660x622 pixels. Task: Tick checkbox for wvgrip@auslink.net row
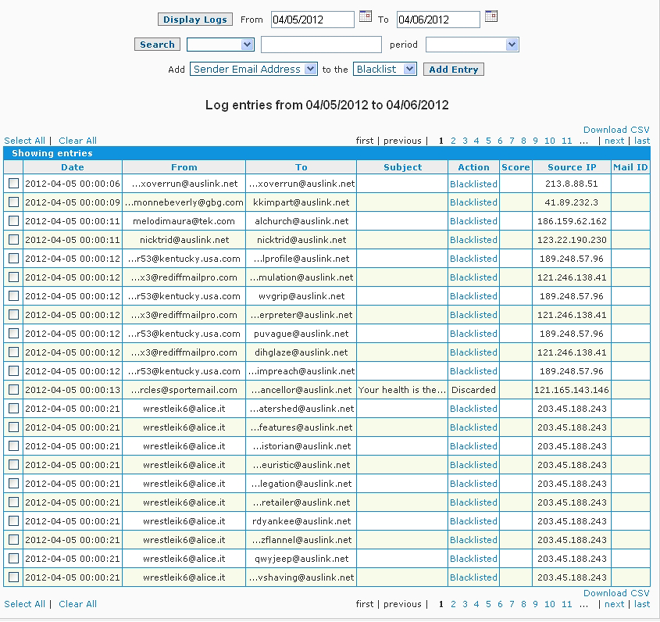click(x=14, y=296)
